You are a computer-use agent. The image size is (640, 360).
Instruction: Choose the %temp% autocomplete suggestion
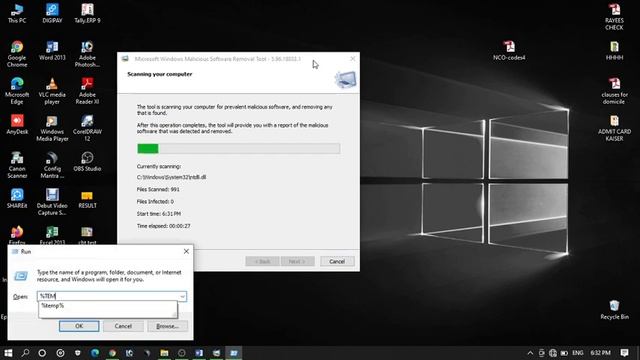[x=108, y=306]
